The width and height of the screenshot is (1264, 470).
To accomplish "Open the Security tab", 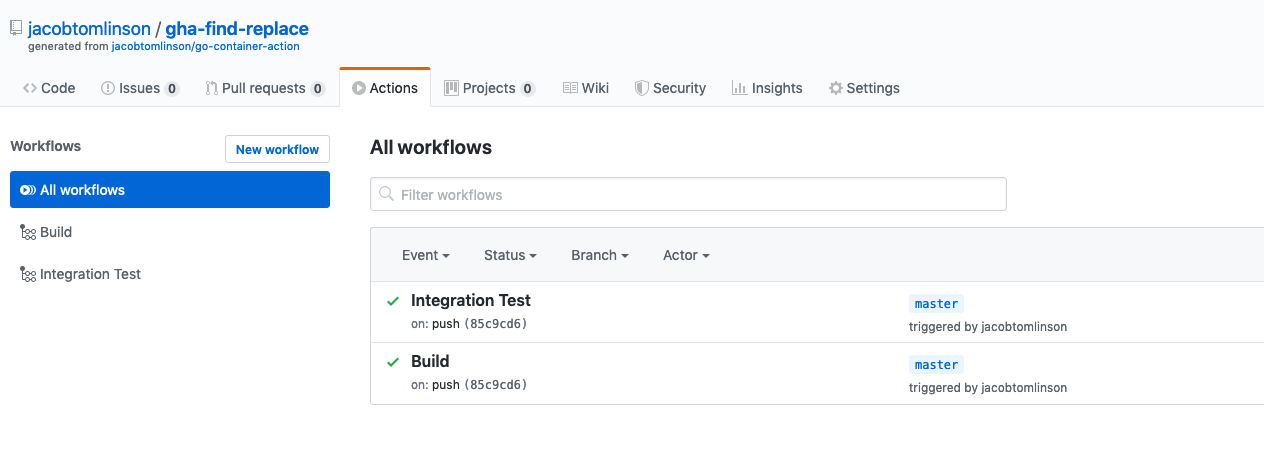I will (x=671, y=88).
